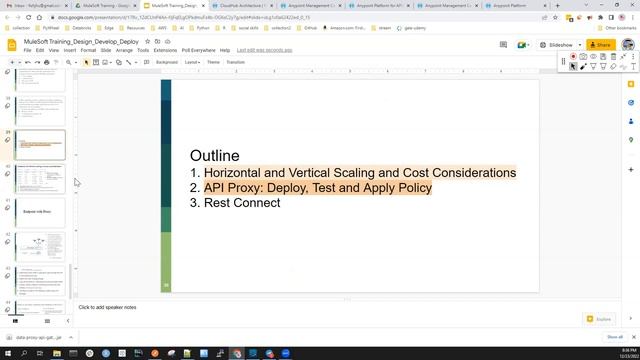Click the save icon in annotation toolbar
The width and height of the screenshot is (640, 360).
coord(603,57)
